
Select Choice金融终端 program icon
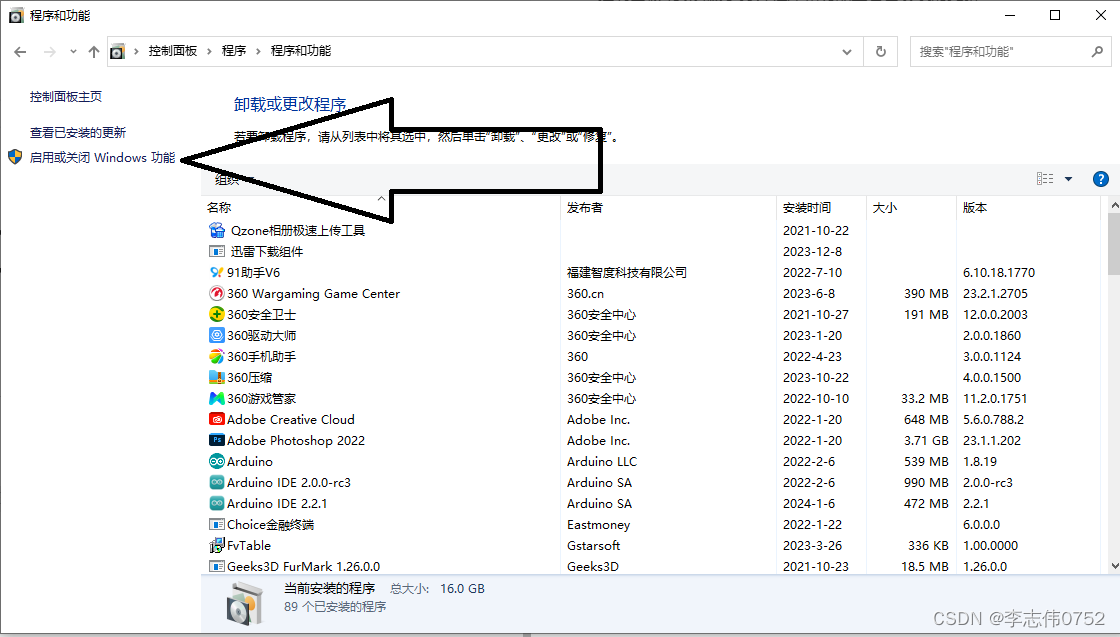[x=216, y=524]
